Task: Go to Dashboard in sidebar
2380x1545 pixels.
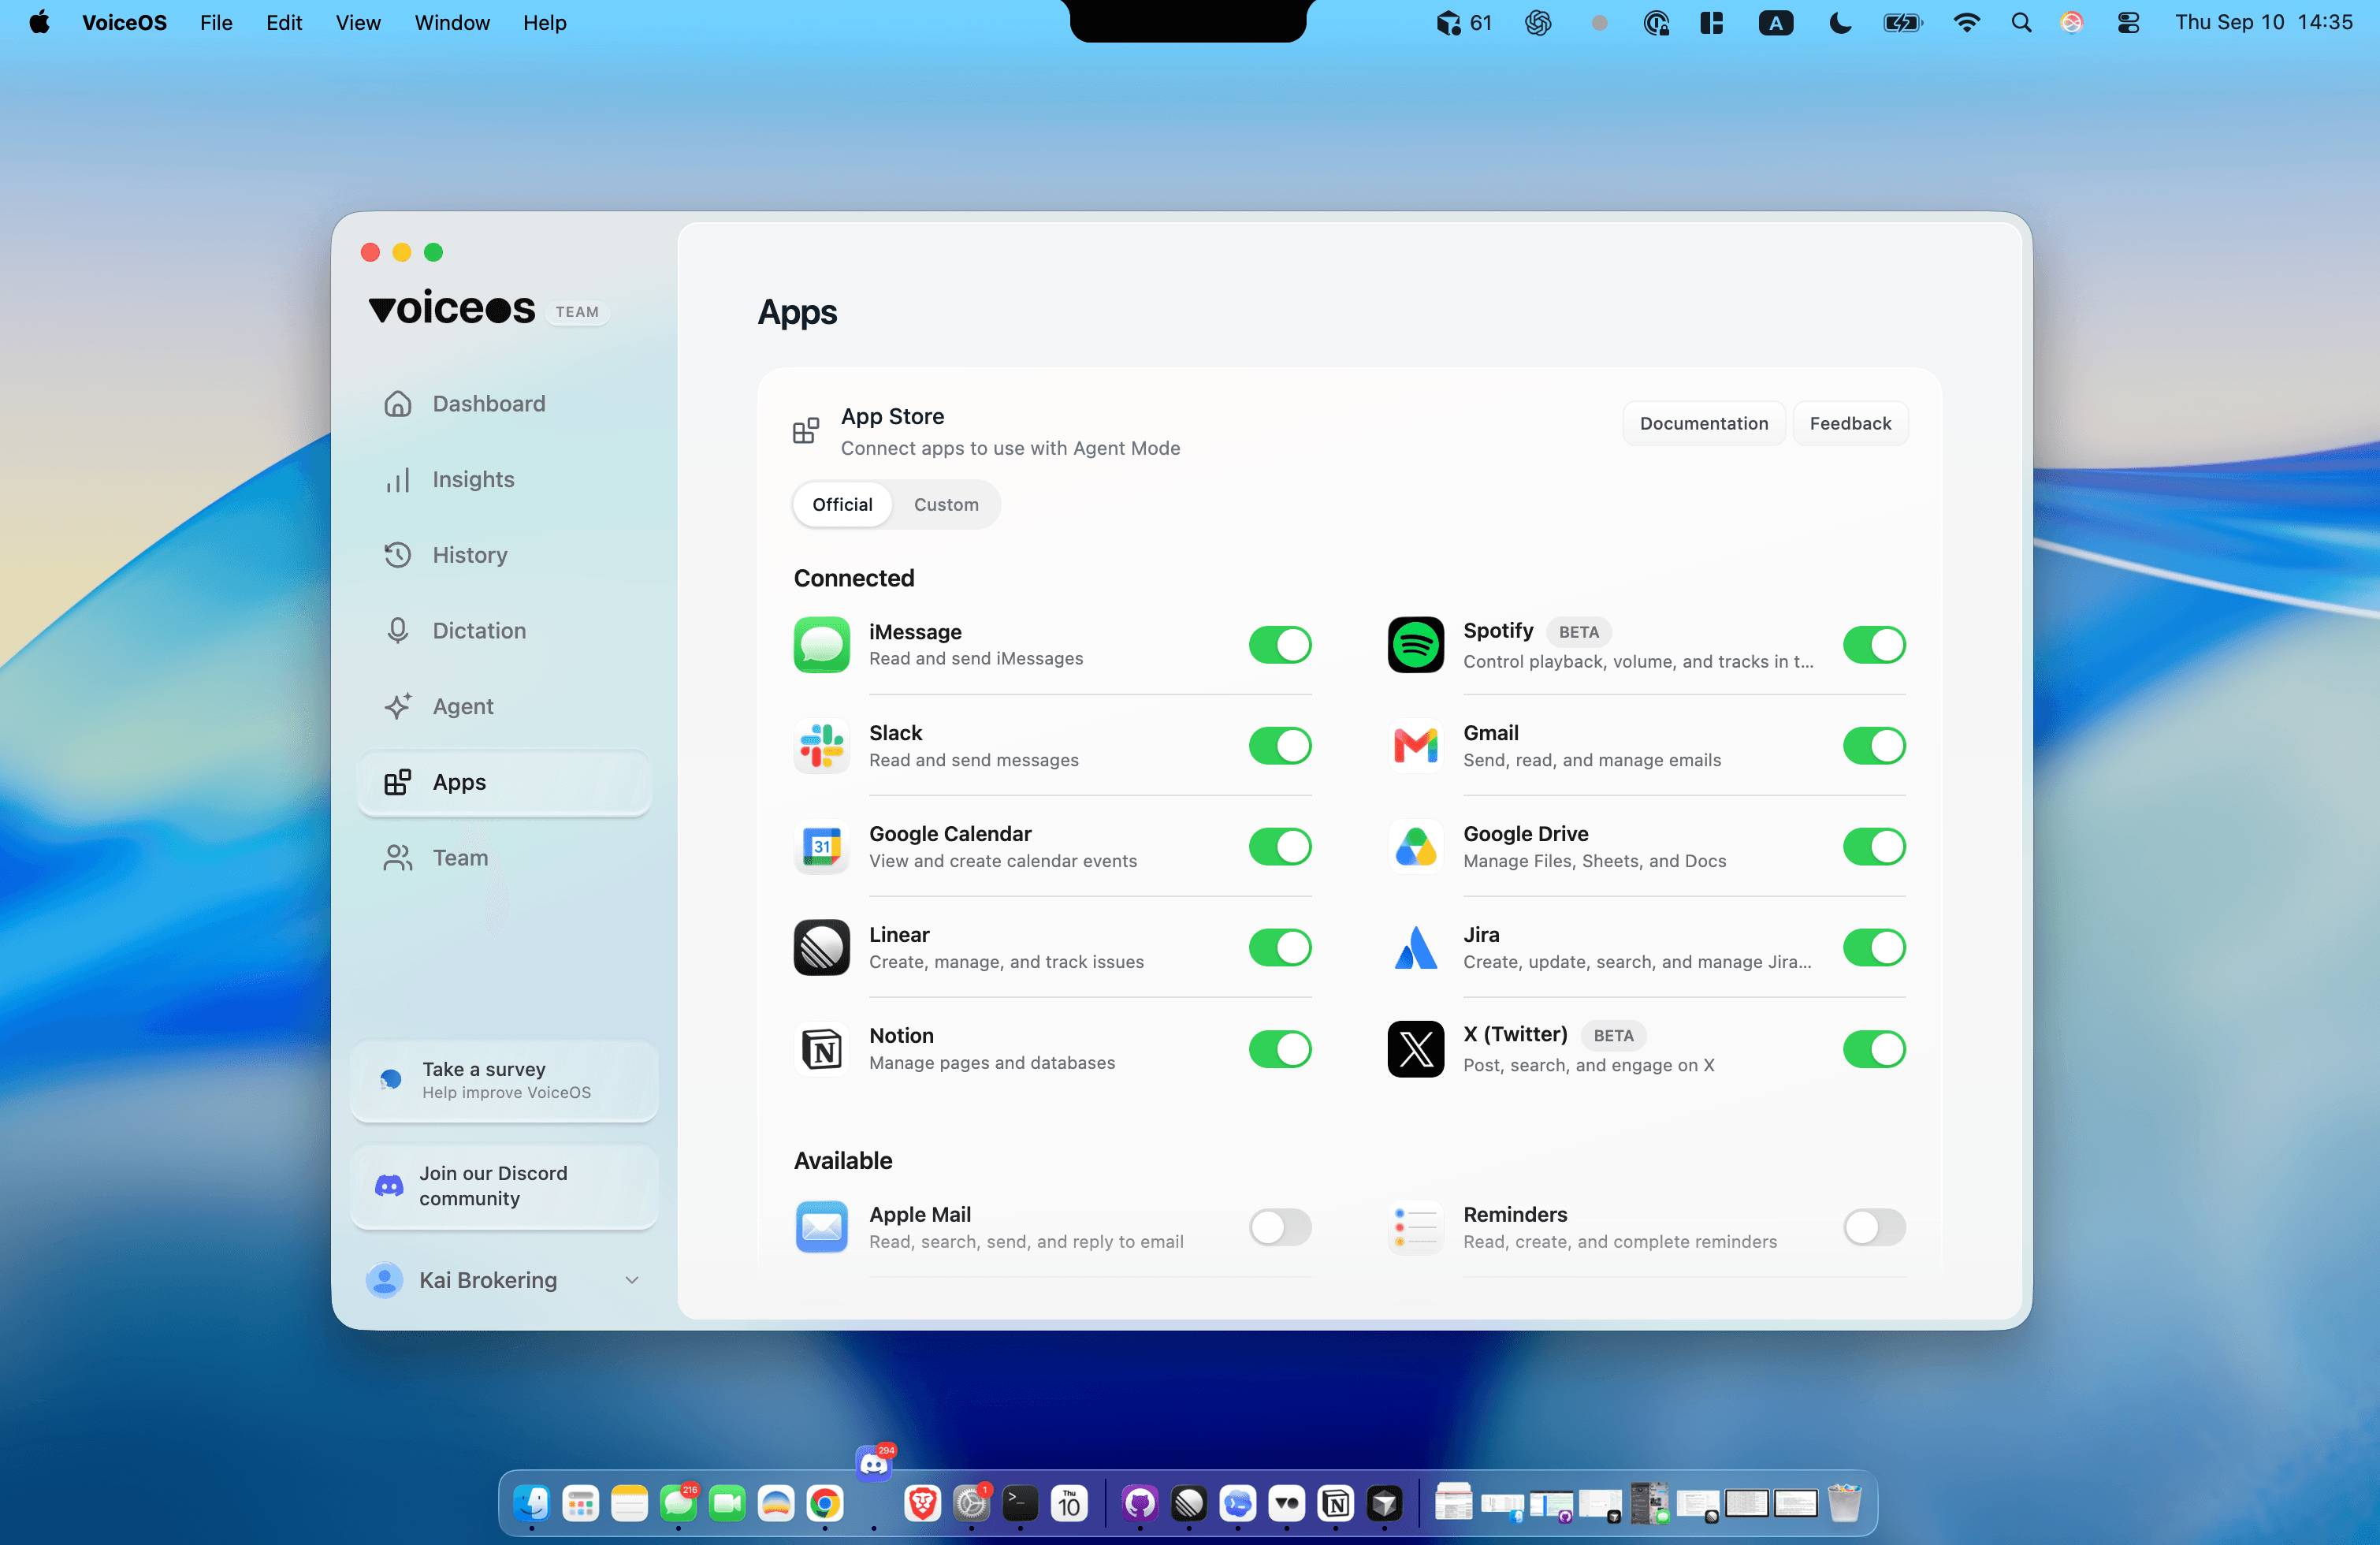Action: 504,404
